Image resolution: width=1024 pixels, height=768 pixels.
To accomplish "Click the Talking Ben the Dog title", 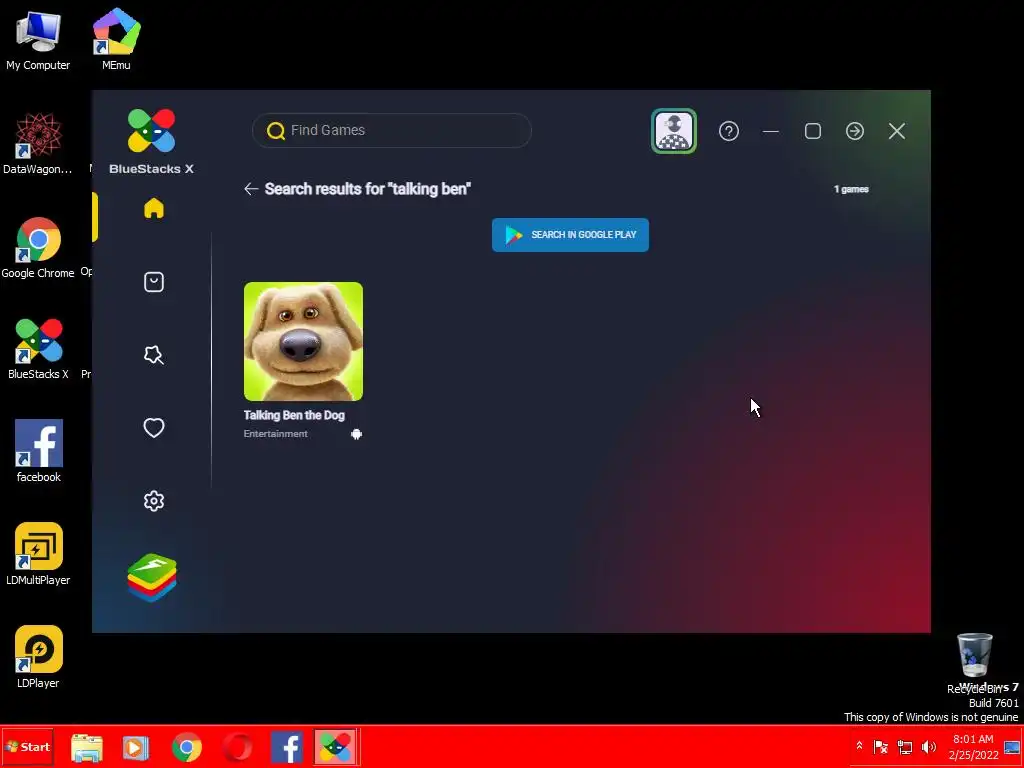I will tap(294, 415).
